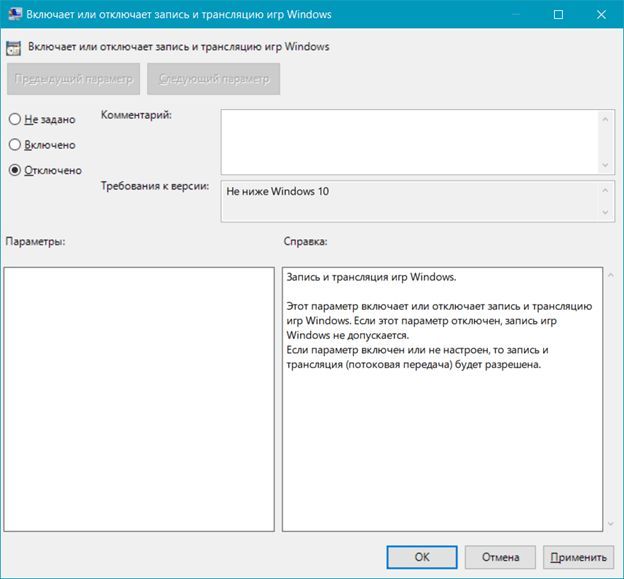Viewport: 624px width, 579px height.
Task: Click the "Параметры:" label
Action: tap(35, 242)
